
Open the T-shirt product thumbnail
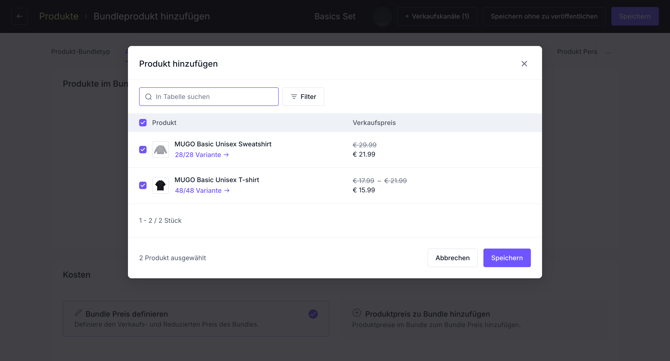click(x=160, y=185)
